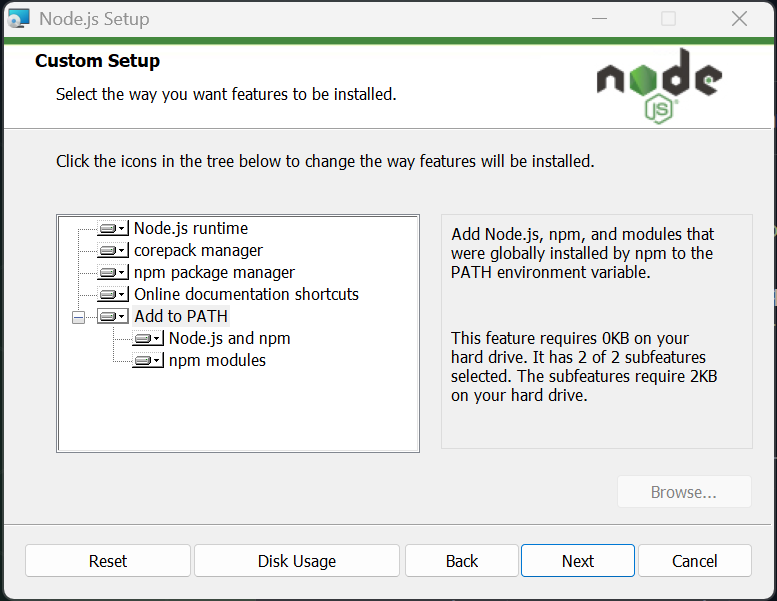The width and height of the screenshot is (777, 601).
Task: Click the Node.js Setup title bar icon
Action: (19, 18)
